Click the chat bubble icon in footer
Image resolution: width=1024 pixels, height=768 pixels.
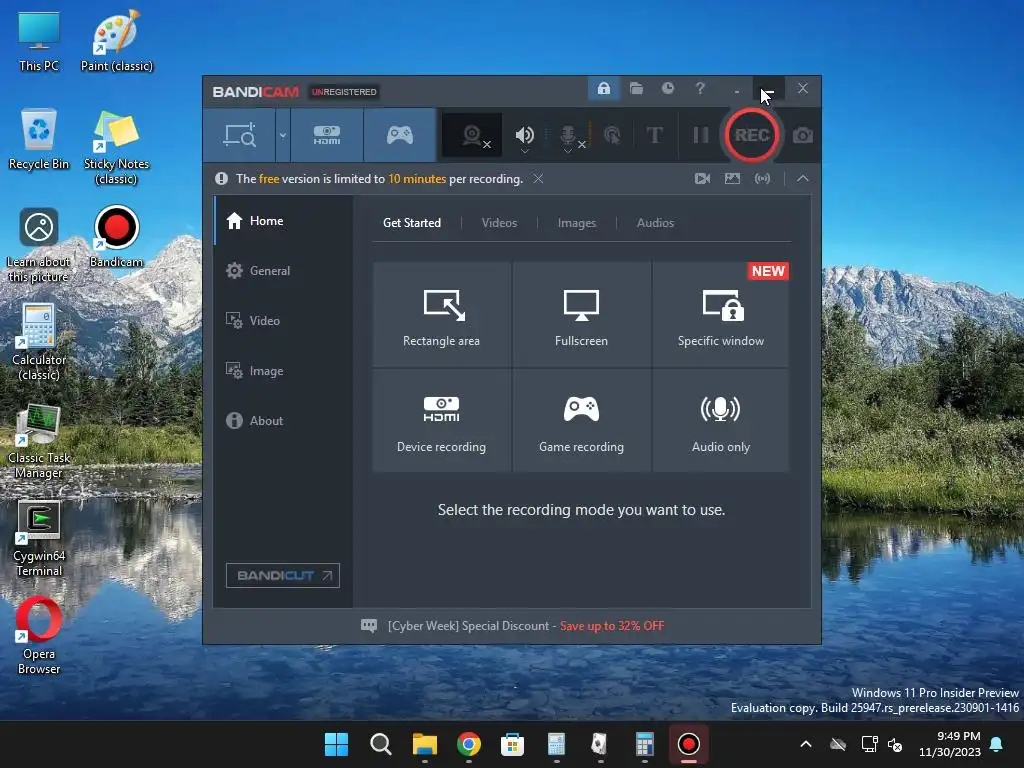tap(369, 626)
